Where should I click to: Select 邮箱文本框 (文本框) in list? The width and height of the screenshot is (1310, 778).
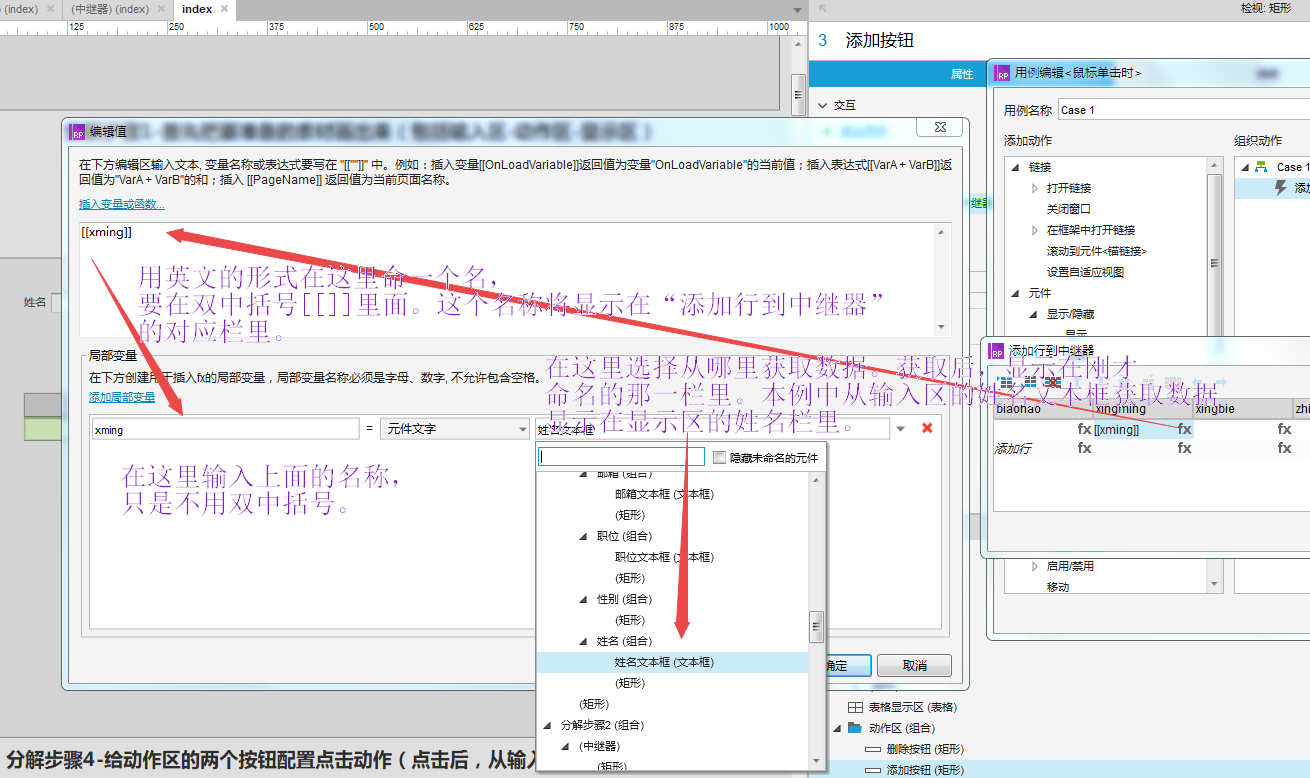click(x=664, y=494)
